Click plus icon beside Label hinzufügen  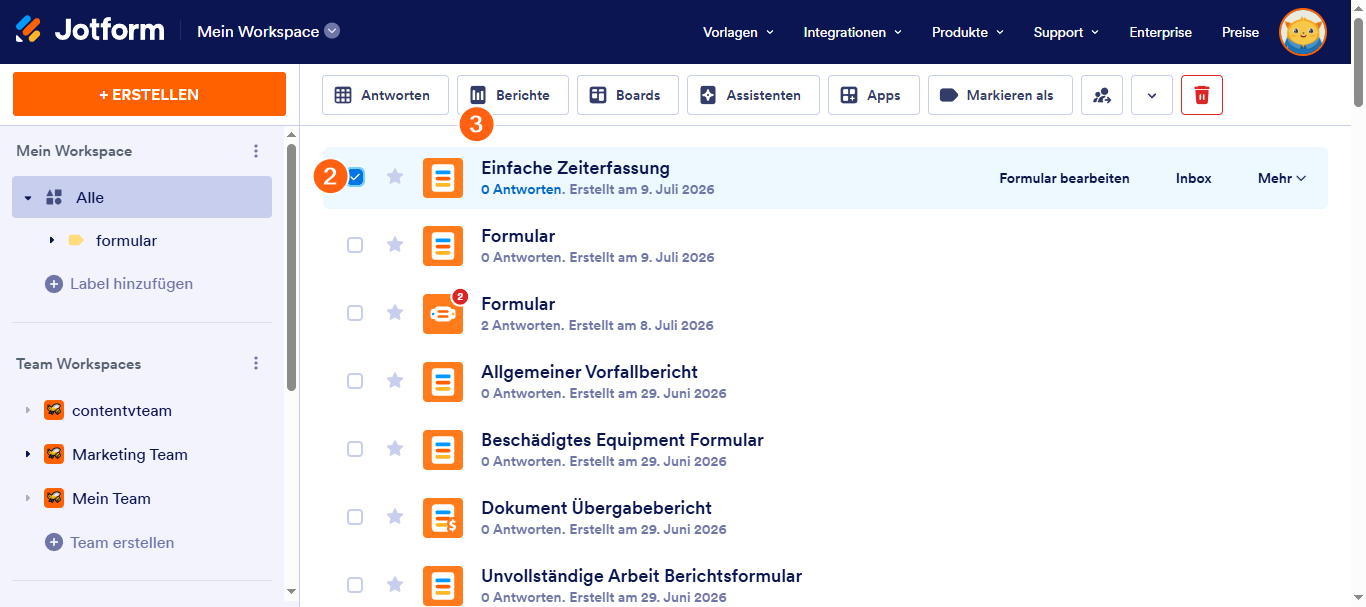tap(54, 284)
